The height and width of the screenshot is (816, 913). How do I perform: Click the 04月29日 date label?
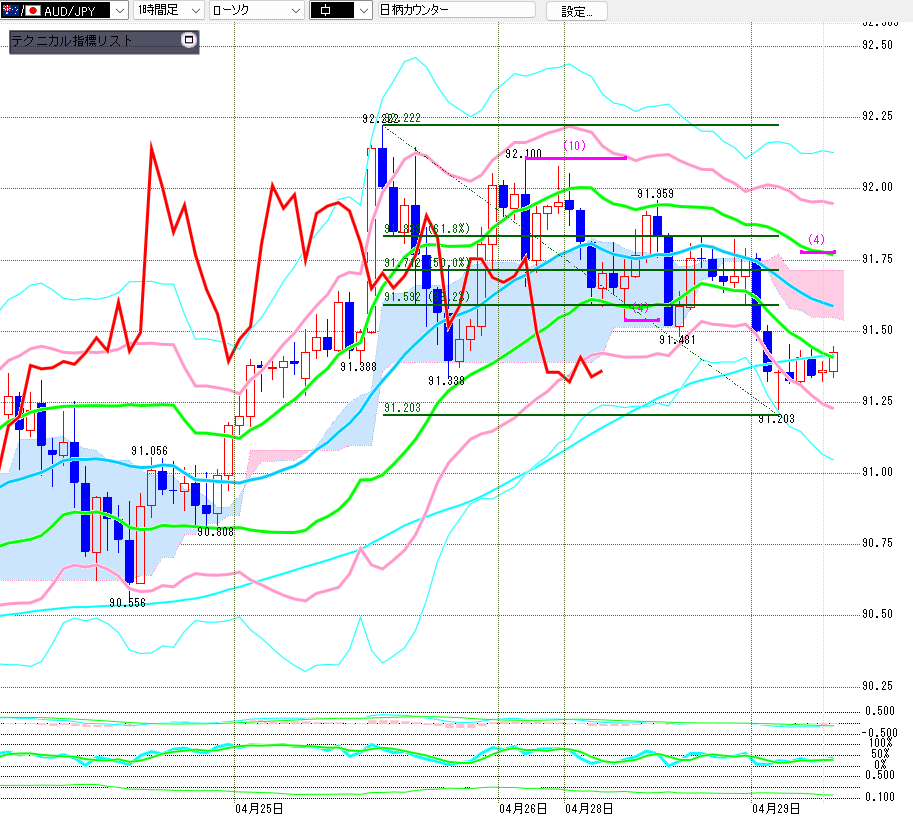coord(776,808)
